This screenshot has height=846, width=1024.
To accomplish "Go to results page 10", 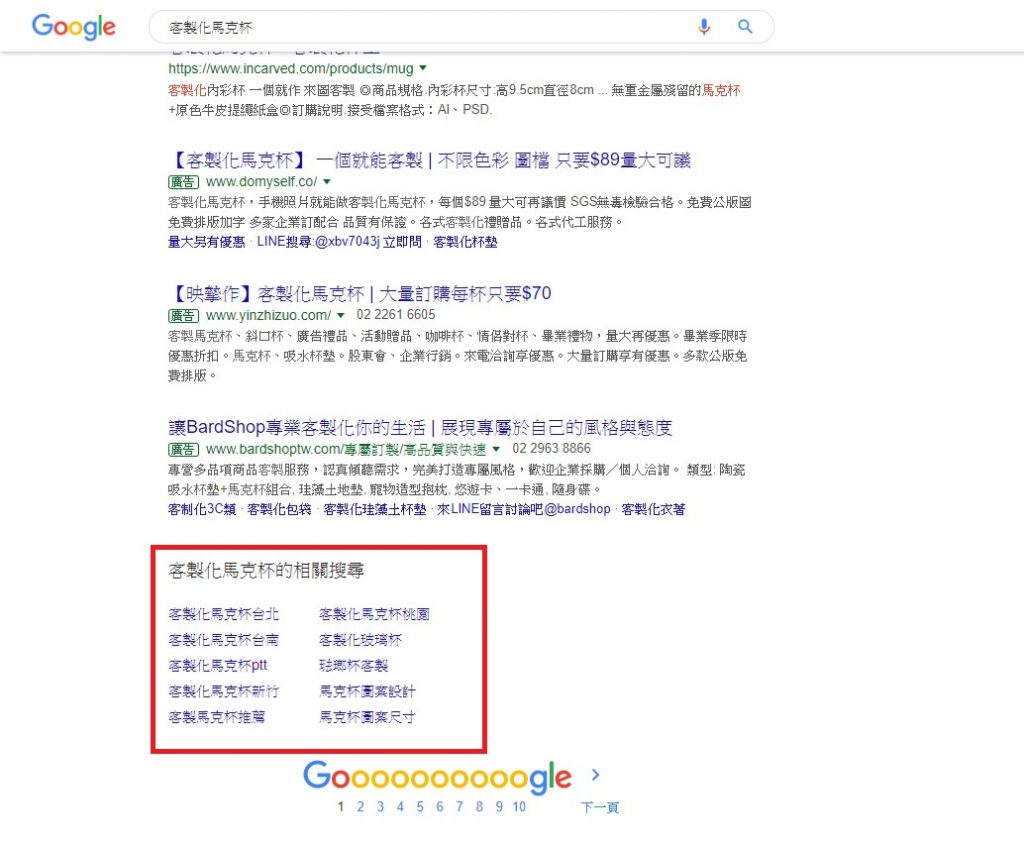I will (x=519, y=807).
